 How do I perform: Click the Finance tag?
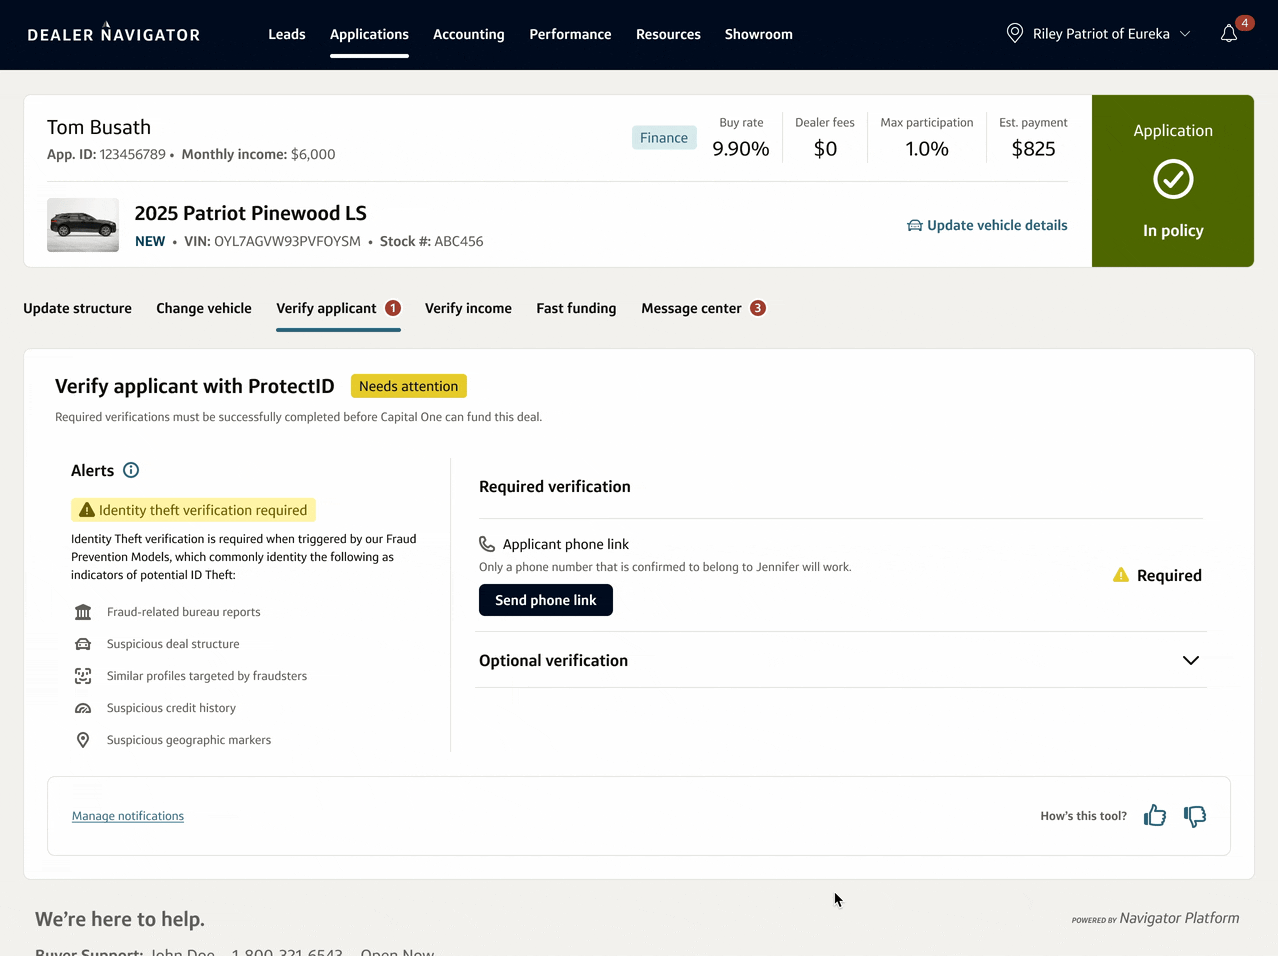click(x=664, y=138)
